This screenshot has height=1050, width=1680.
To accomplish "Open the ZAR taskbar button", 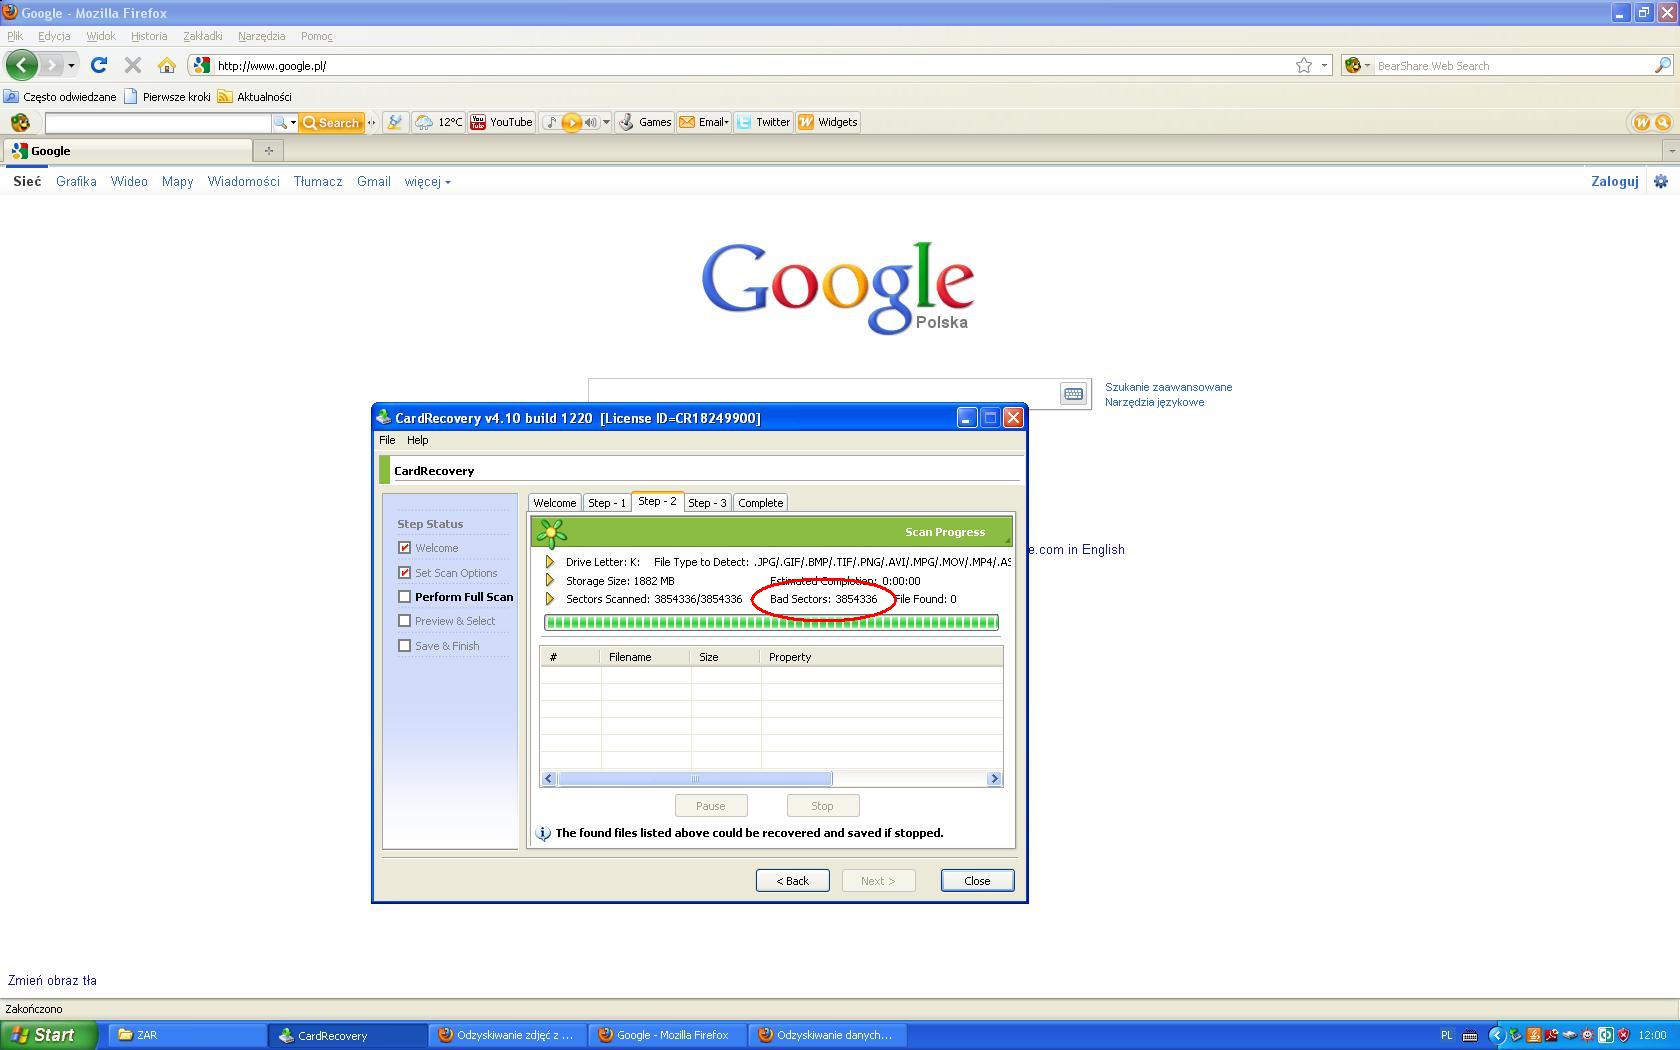I will [x=187, y=1035].
